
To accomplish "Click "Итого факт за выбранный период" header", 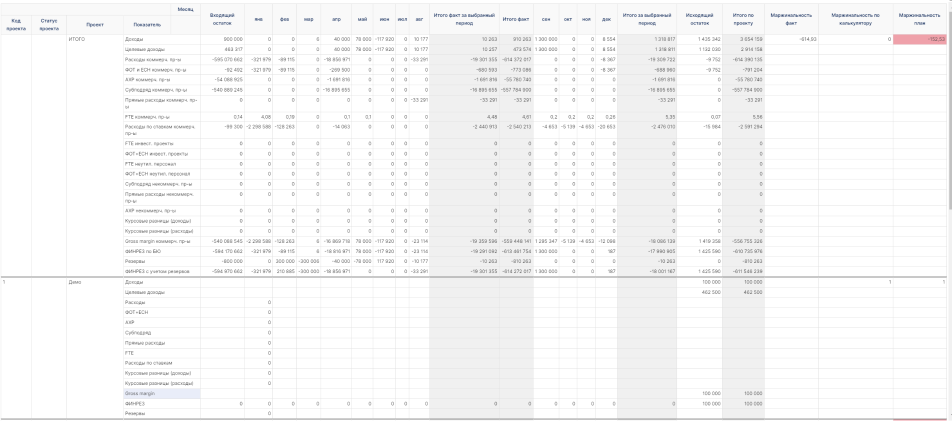I will point(464,18).
